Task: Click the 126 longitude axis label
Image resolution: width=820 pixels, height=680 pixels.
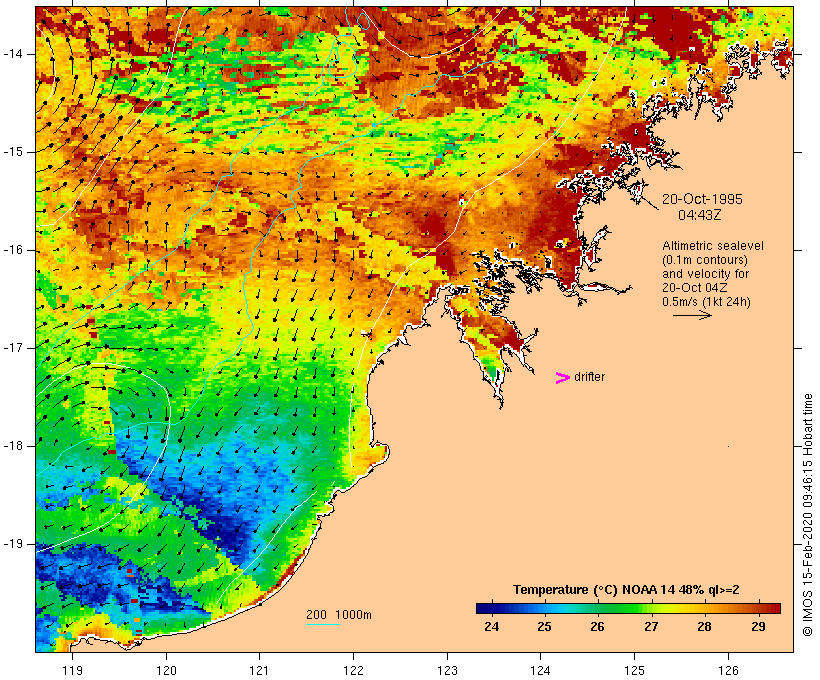Action: point(728,671)
